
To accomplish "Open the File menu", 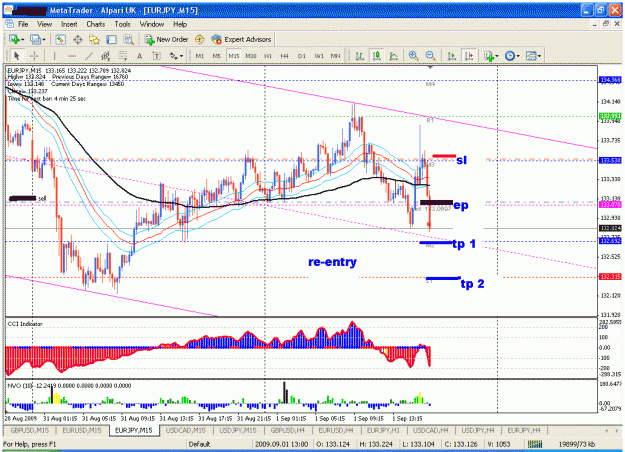I will point(23,24).
